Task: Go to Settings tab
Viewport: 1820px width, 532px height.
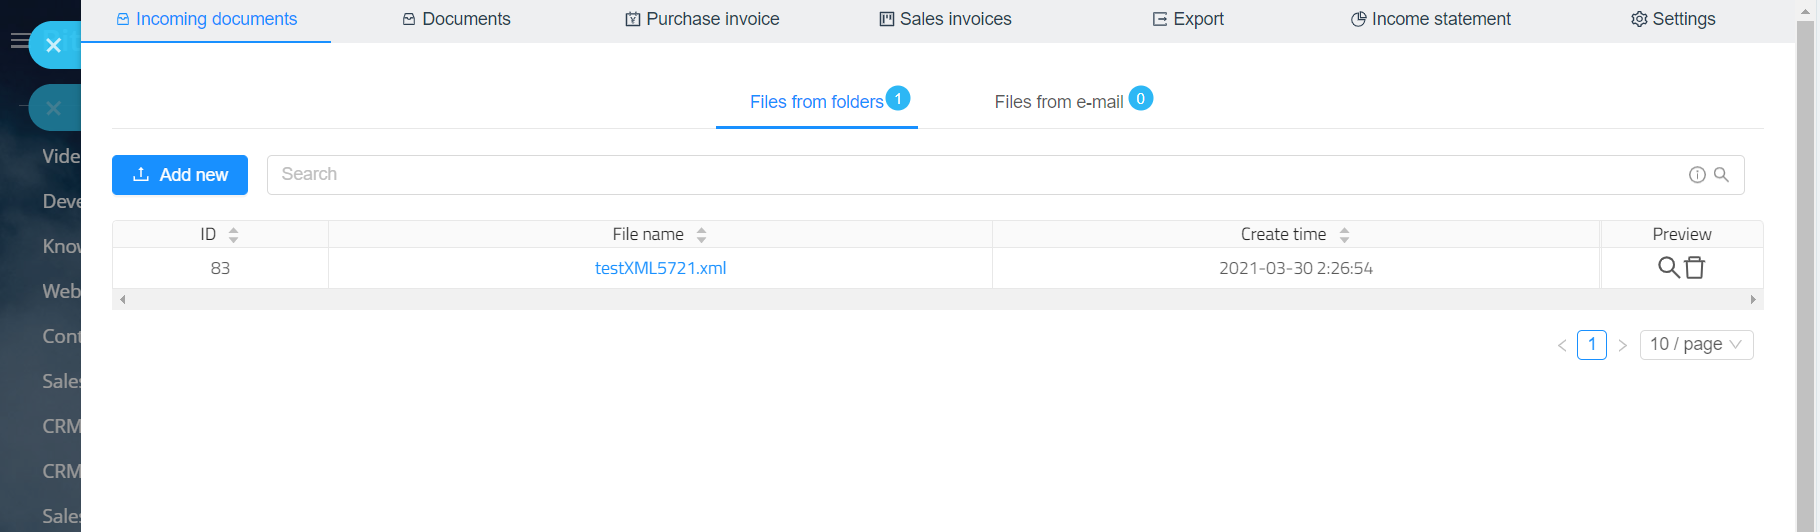Action: 1673,19
